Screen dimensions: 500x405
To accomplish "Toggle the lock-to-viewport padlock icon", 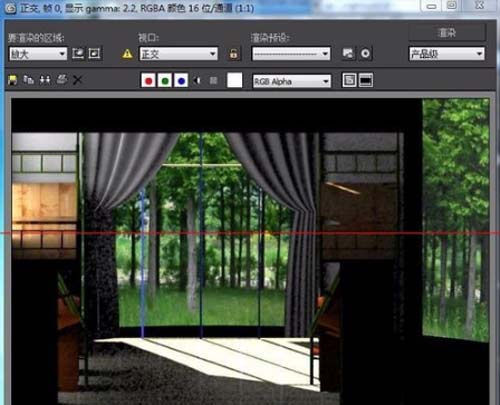I will [233, 54].
